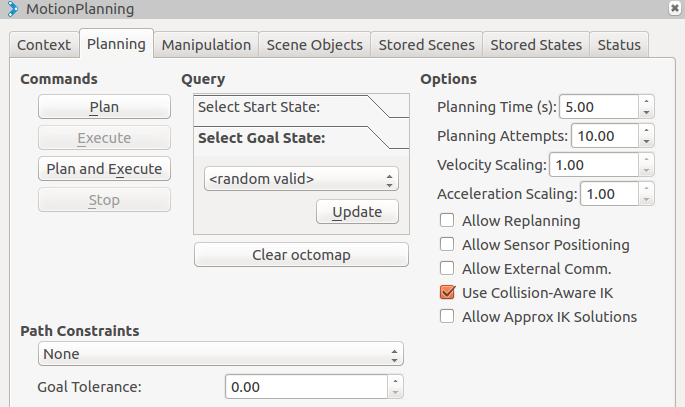685x407 pixels.
Task: Click the Goal Tolerance input field
Action: (306, 386)
